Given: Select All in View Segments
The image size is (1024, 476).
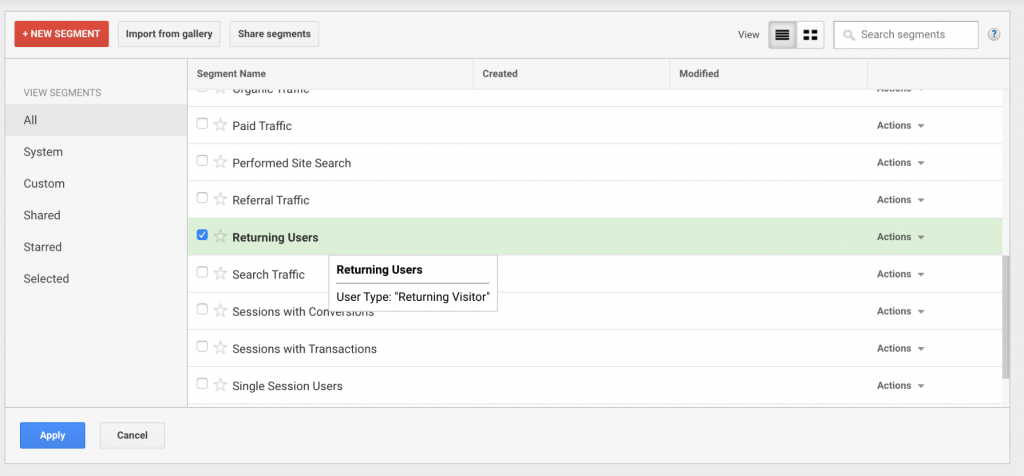Looking at the screenshot, I should pyautogui.click(x=97, y=120).
